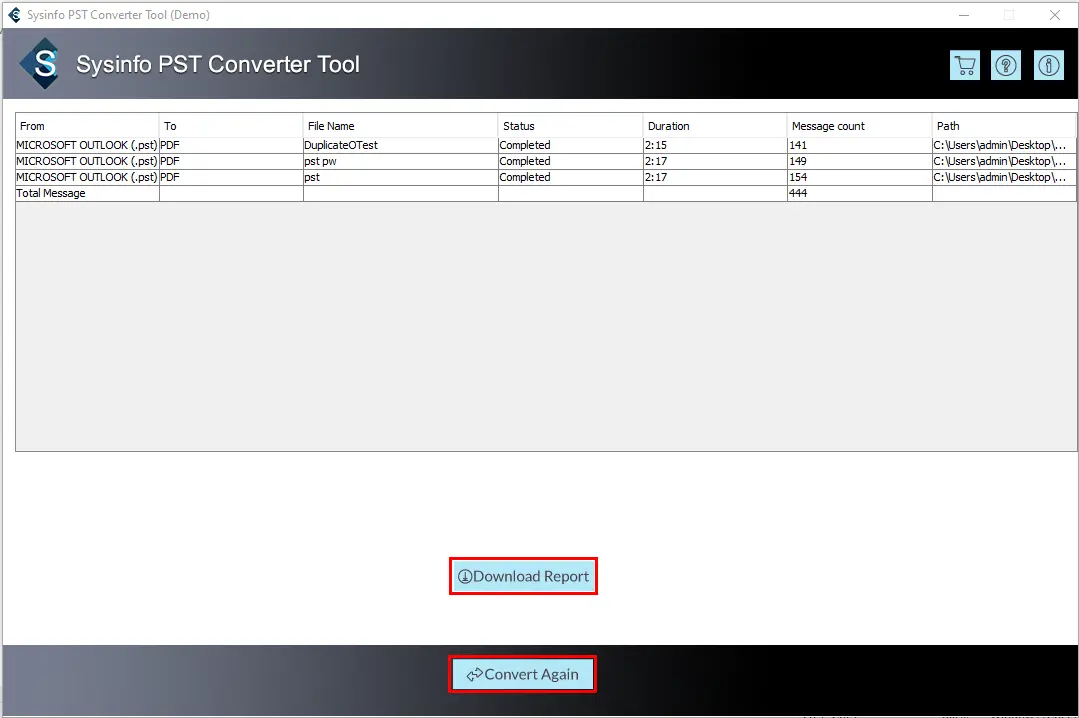Click the info about icon

tap(1048, 66)
